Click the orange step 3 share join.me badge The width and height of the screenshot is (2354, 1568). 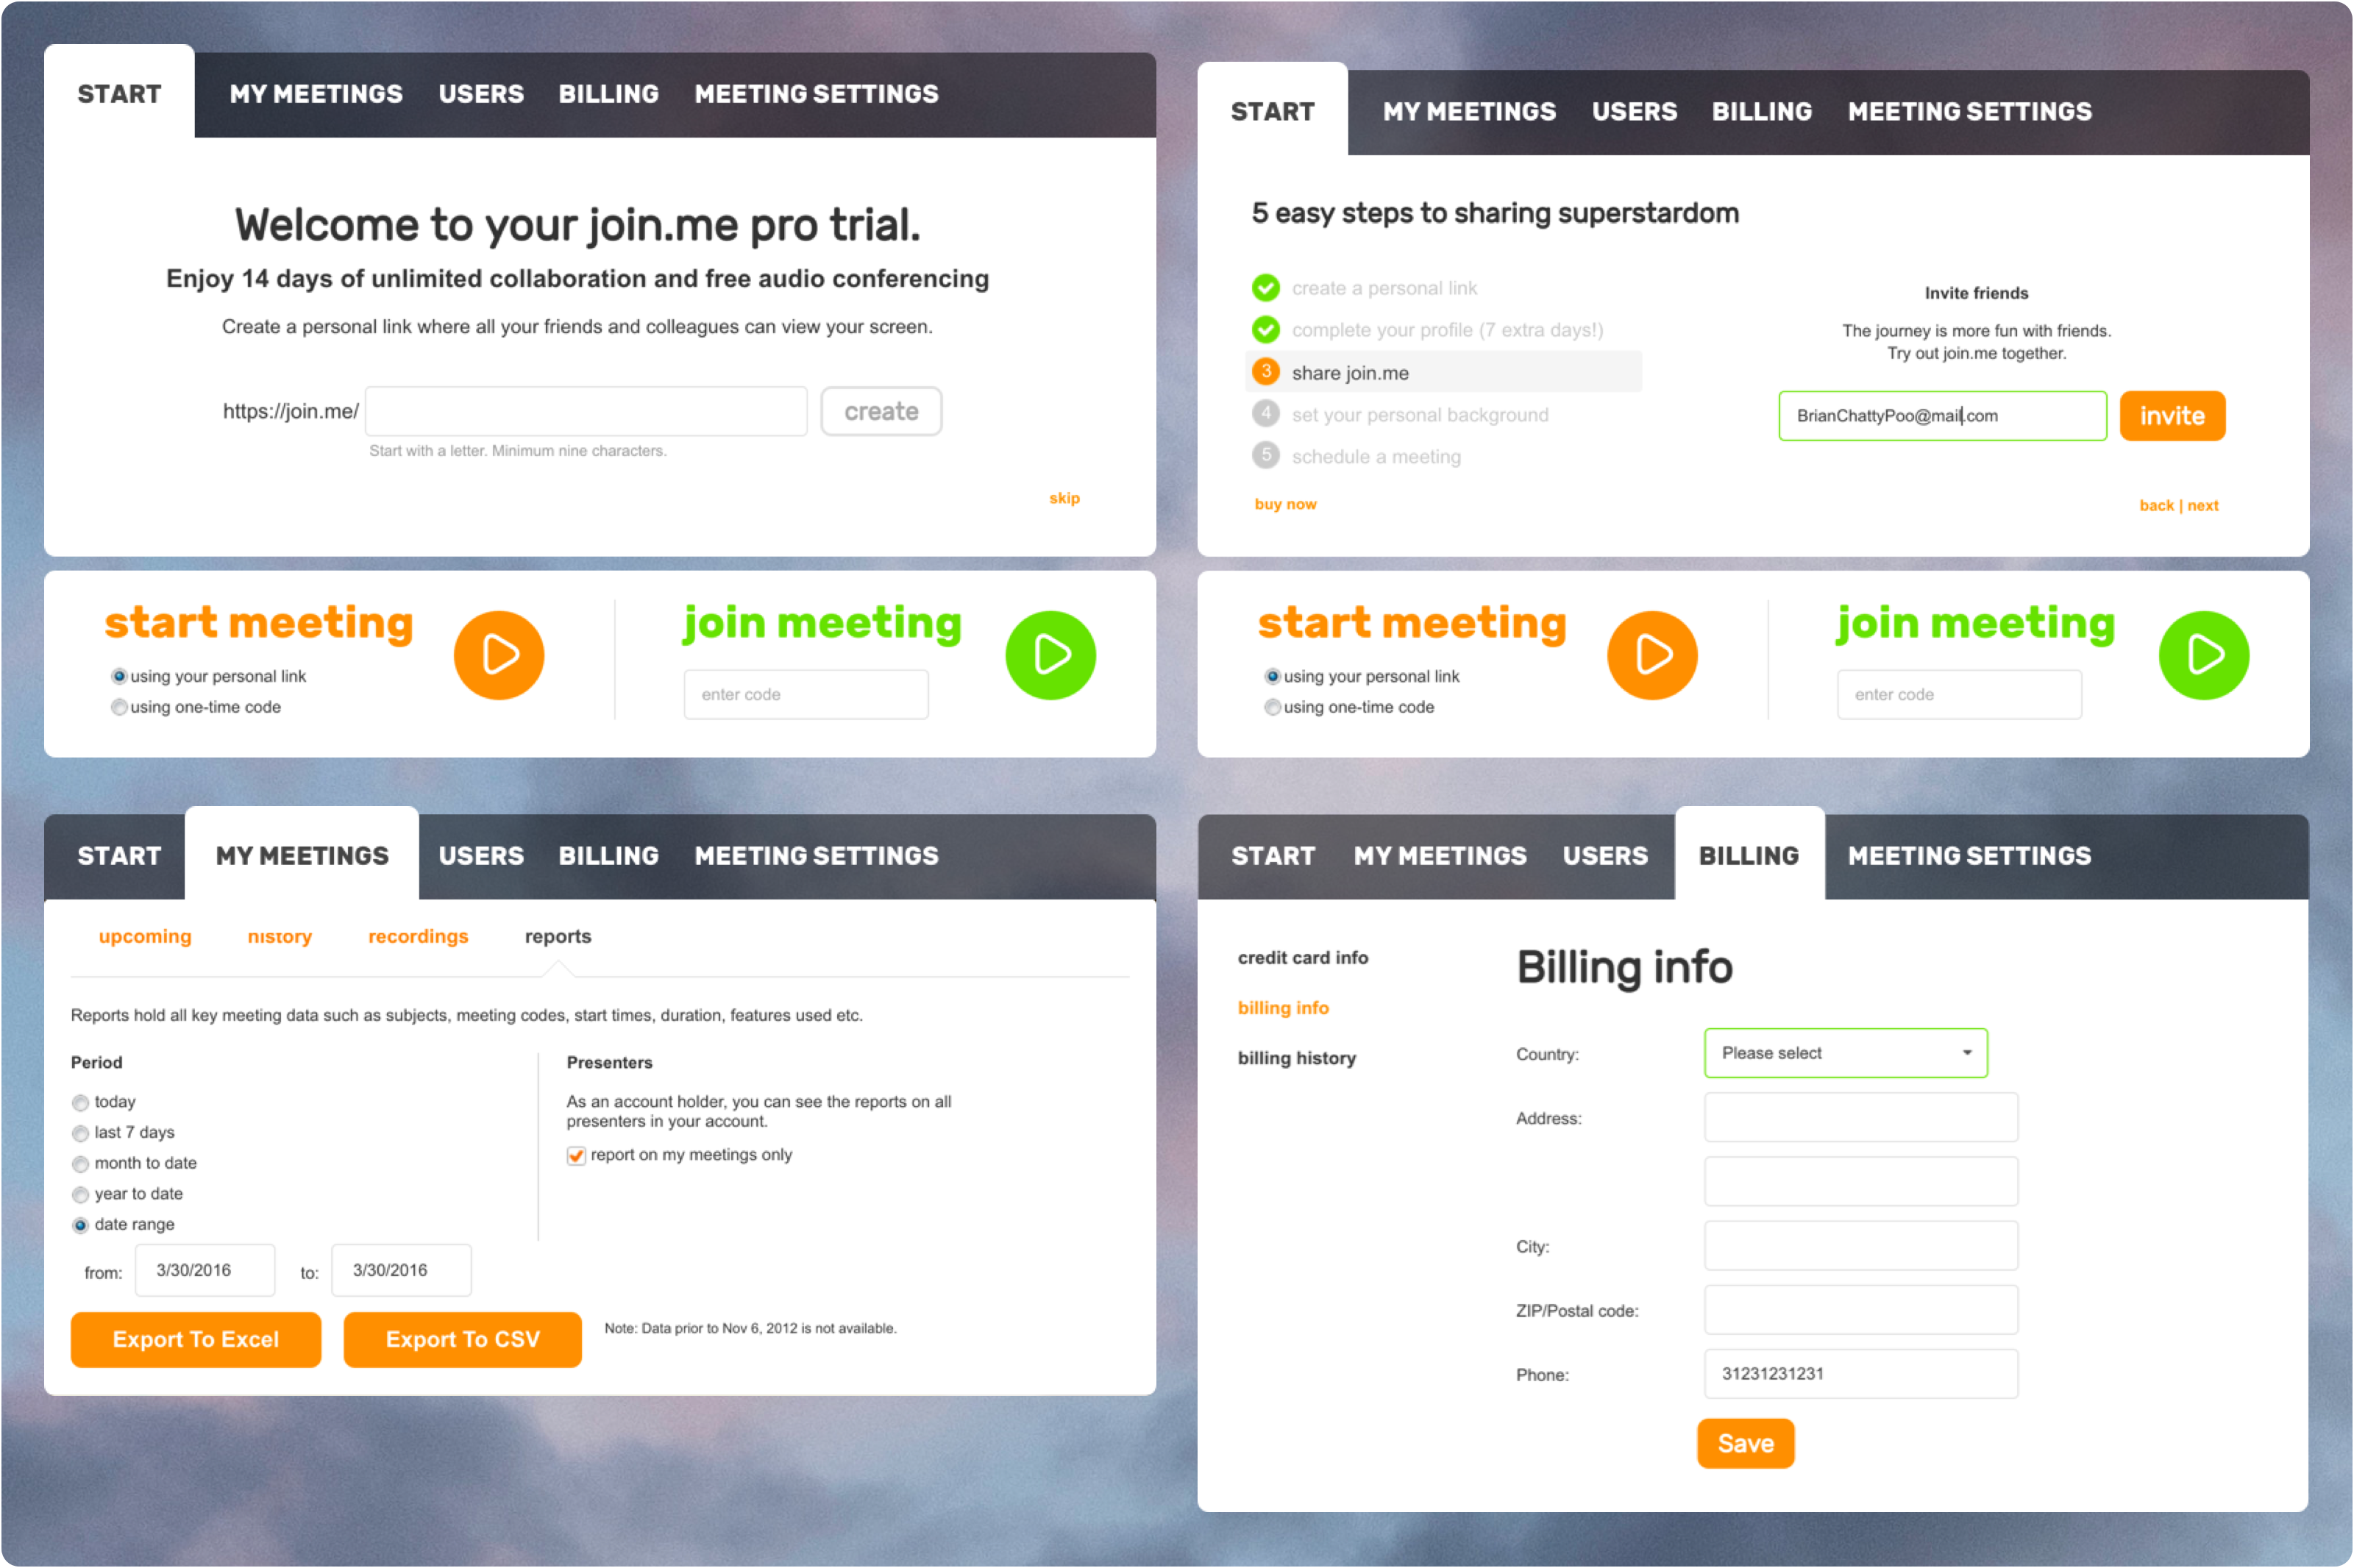point(1265,372)
